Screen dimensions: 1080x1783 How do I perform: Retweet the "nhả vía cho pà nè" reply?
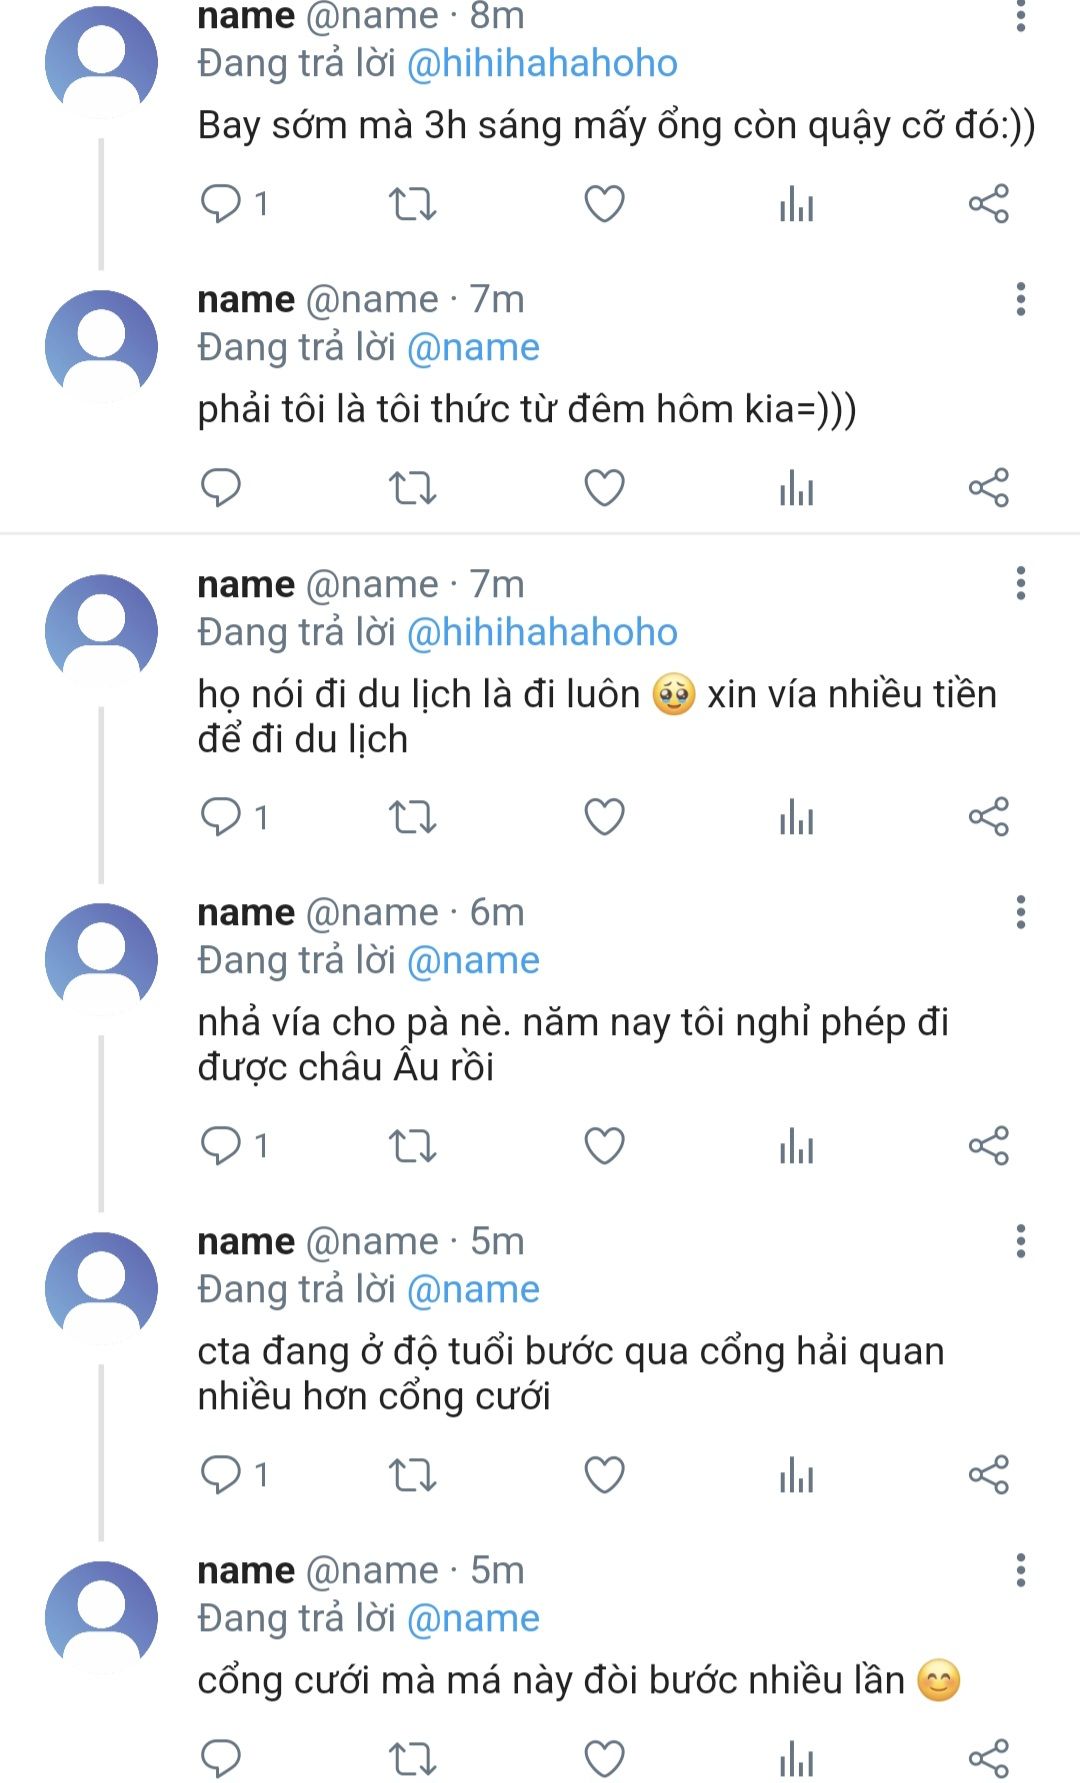(x=412, y=1145)
